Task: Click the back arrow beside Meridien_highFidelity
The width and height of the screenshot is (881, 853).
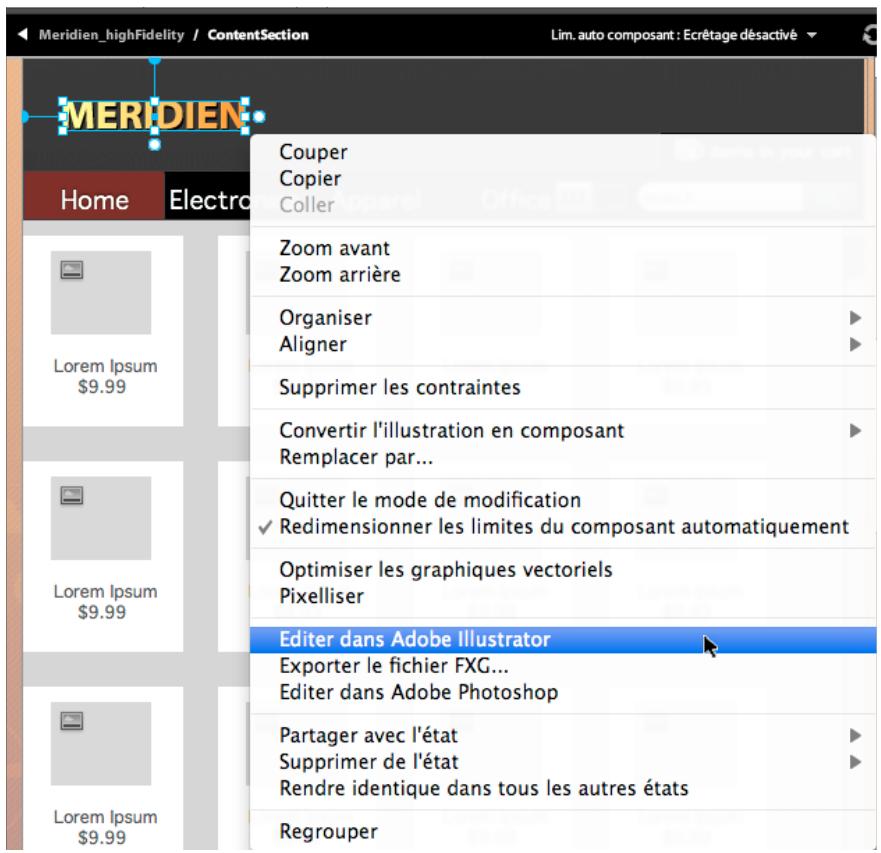Action: point(23,34)
